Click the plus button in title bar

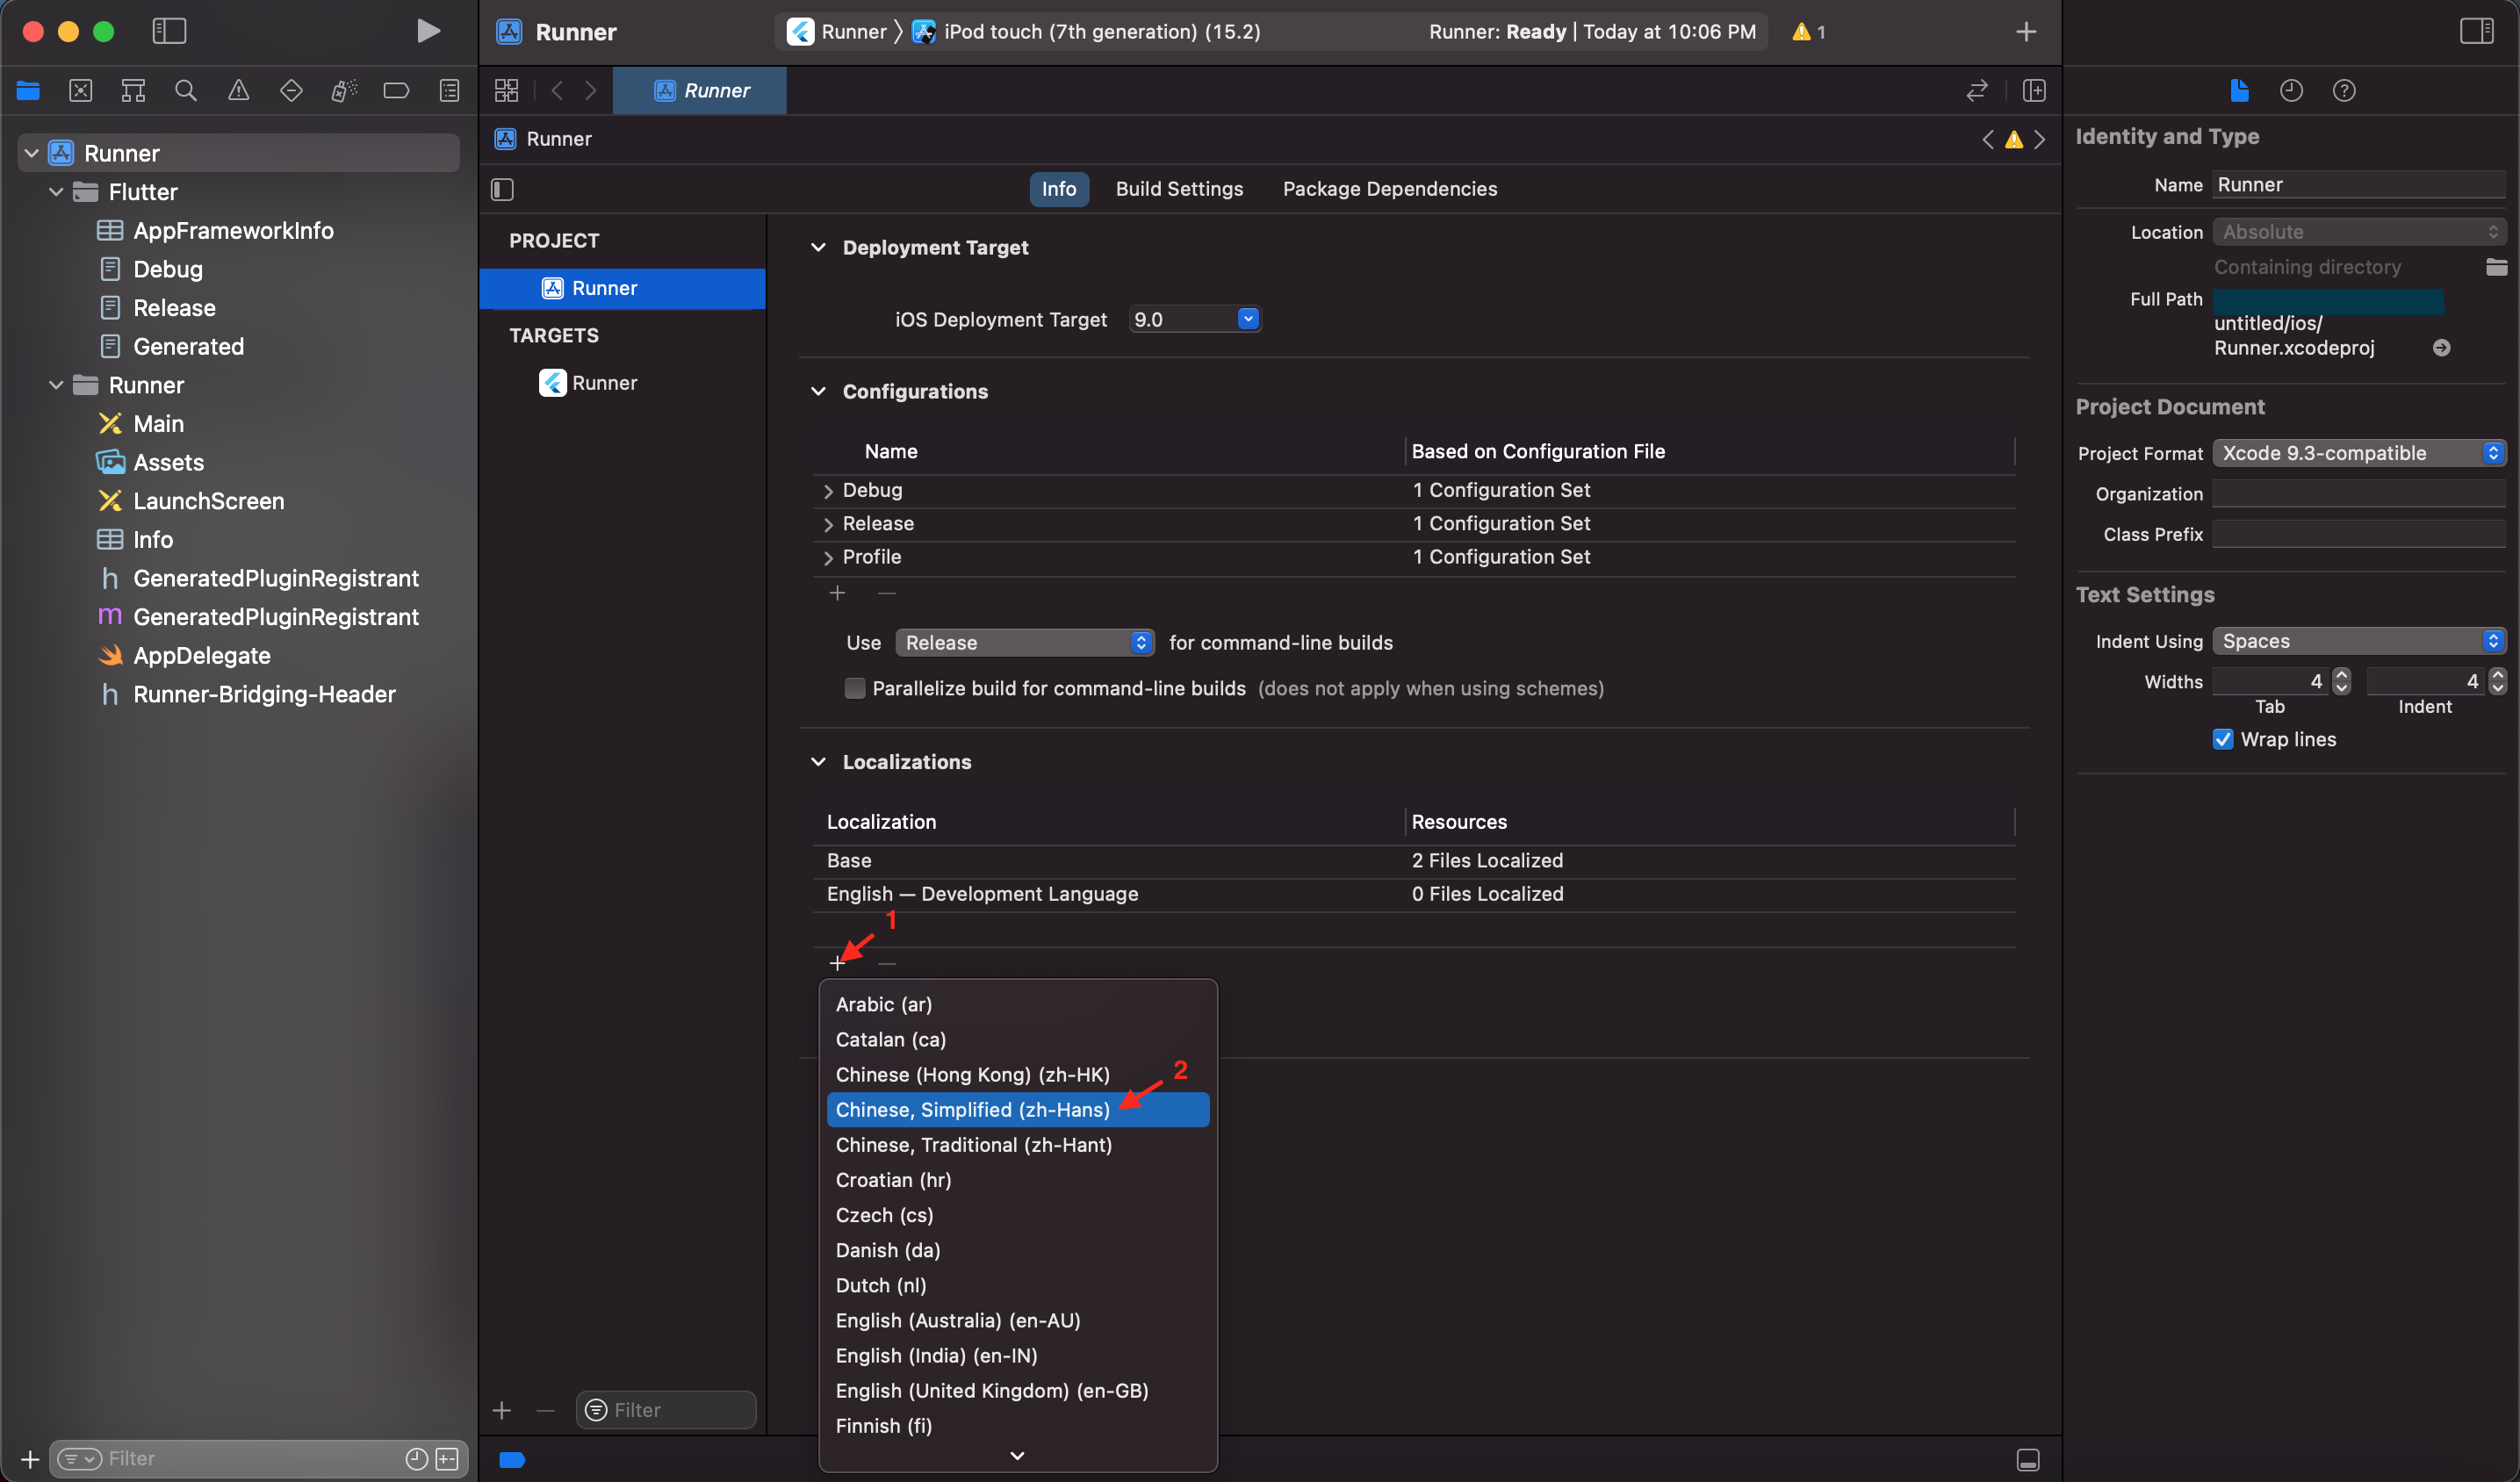click(x=2026, y=32)
